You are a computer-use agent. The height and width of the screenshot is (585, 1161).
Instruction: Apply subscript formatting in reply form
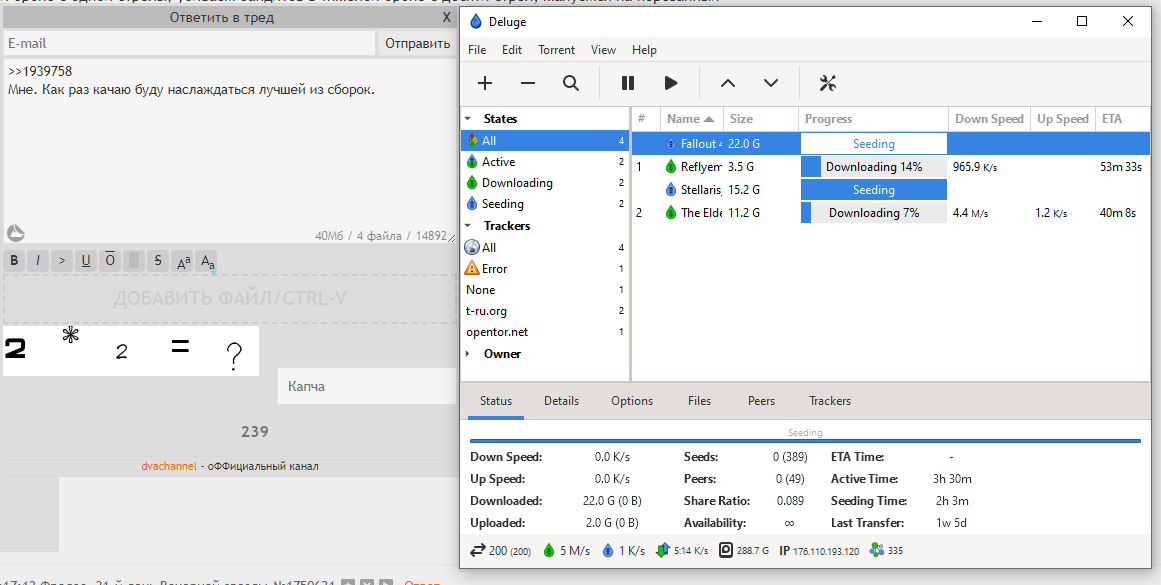(207, 261)
